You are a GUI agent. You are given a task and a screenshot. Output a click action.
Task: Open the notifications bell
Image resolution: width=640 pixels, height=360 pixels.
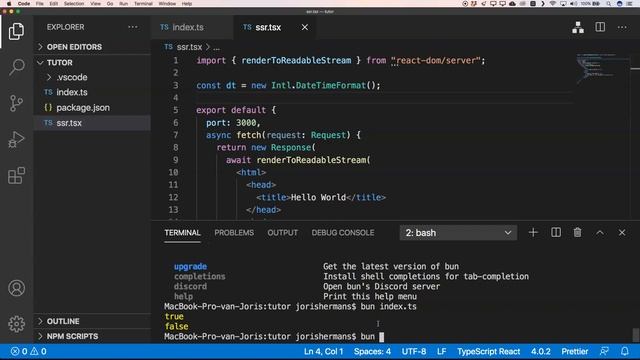pos(624,351)
